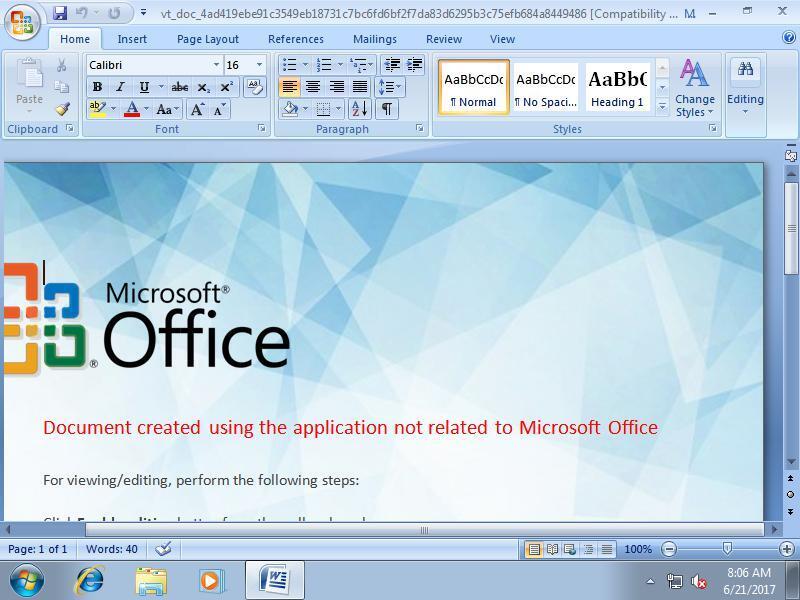Open Line Spacing options
The image size is (800, 600).
coord(389,87)
